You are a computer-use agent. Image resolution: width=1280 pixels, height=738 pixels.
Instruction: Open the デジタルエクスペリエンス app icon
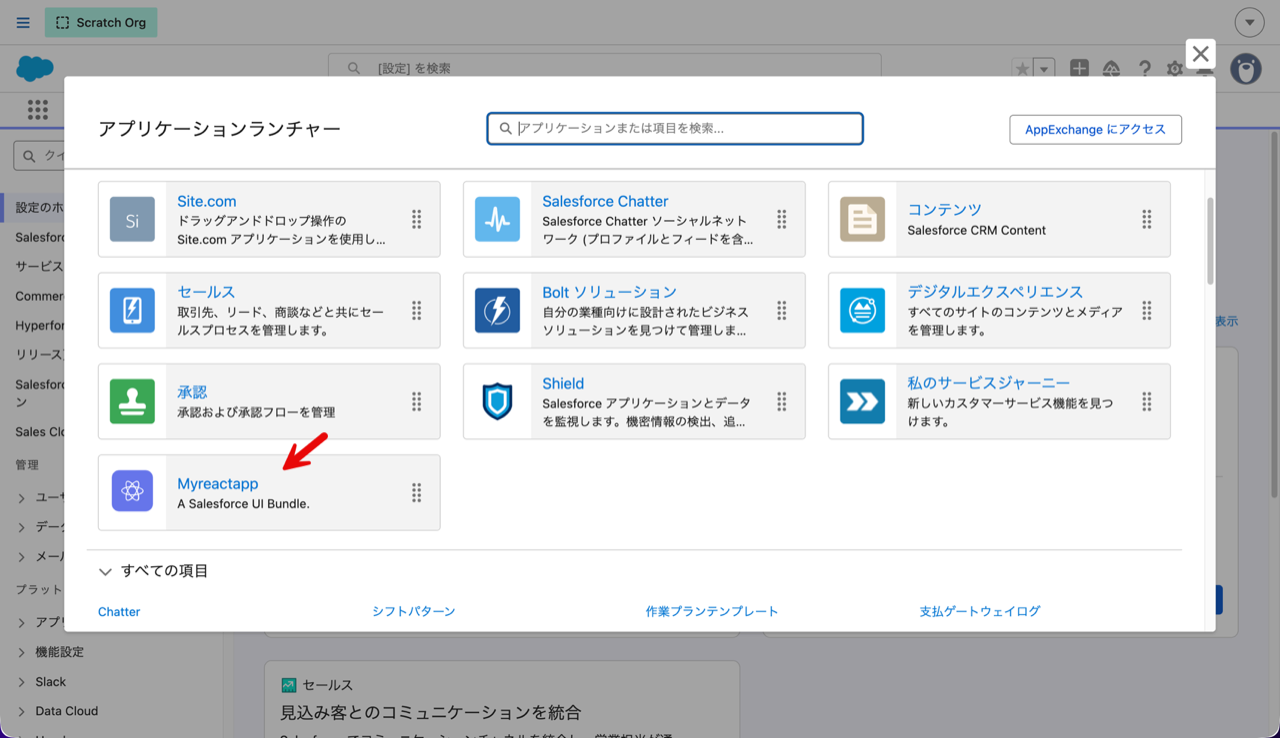(x=862, y=310)
